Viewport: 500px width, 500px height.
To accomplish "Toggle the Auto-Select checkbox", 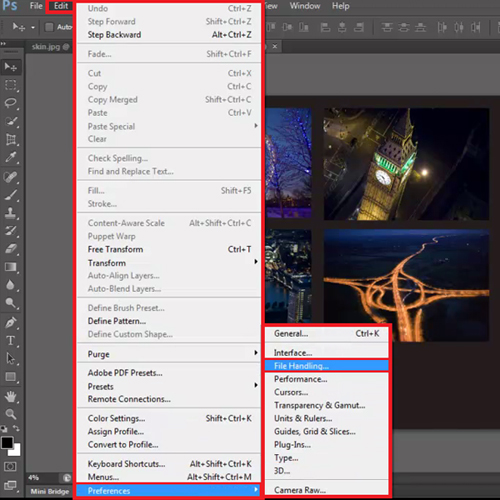I will (x=49, y=27).
